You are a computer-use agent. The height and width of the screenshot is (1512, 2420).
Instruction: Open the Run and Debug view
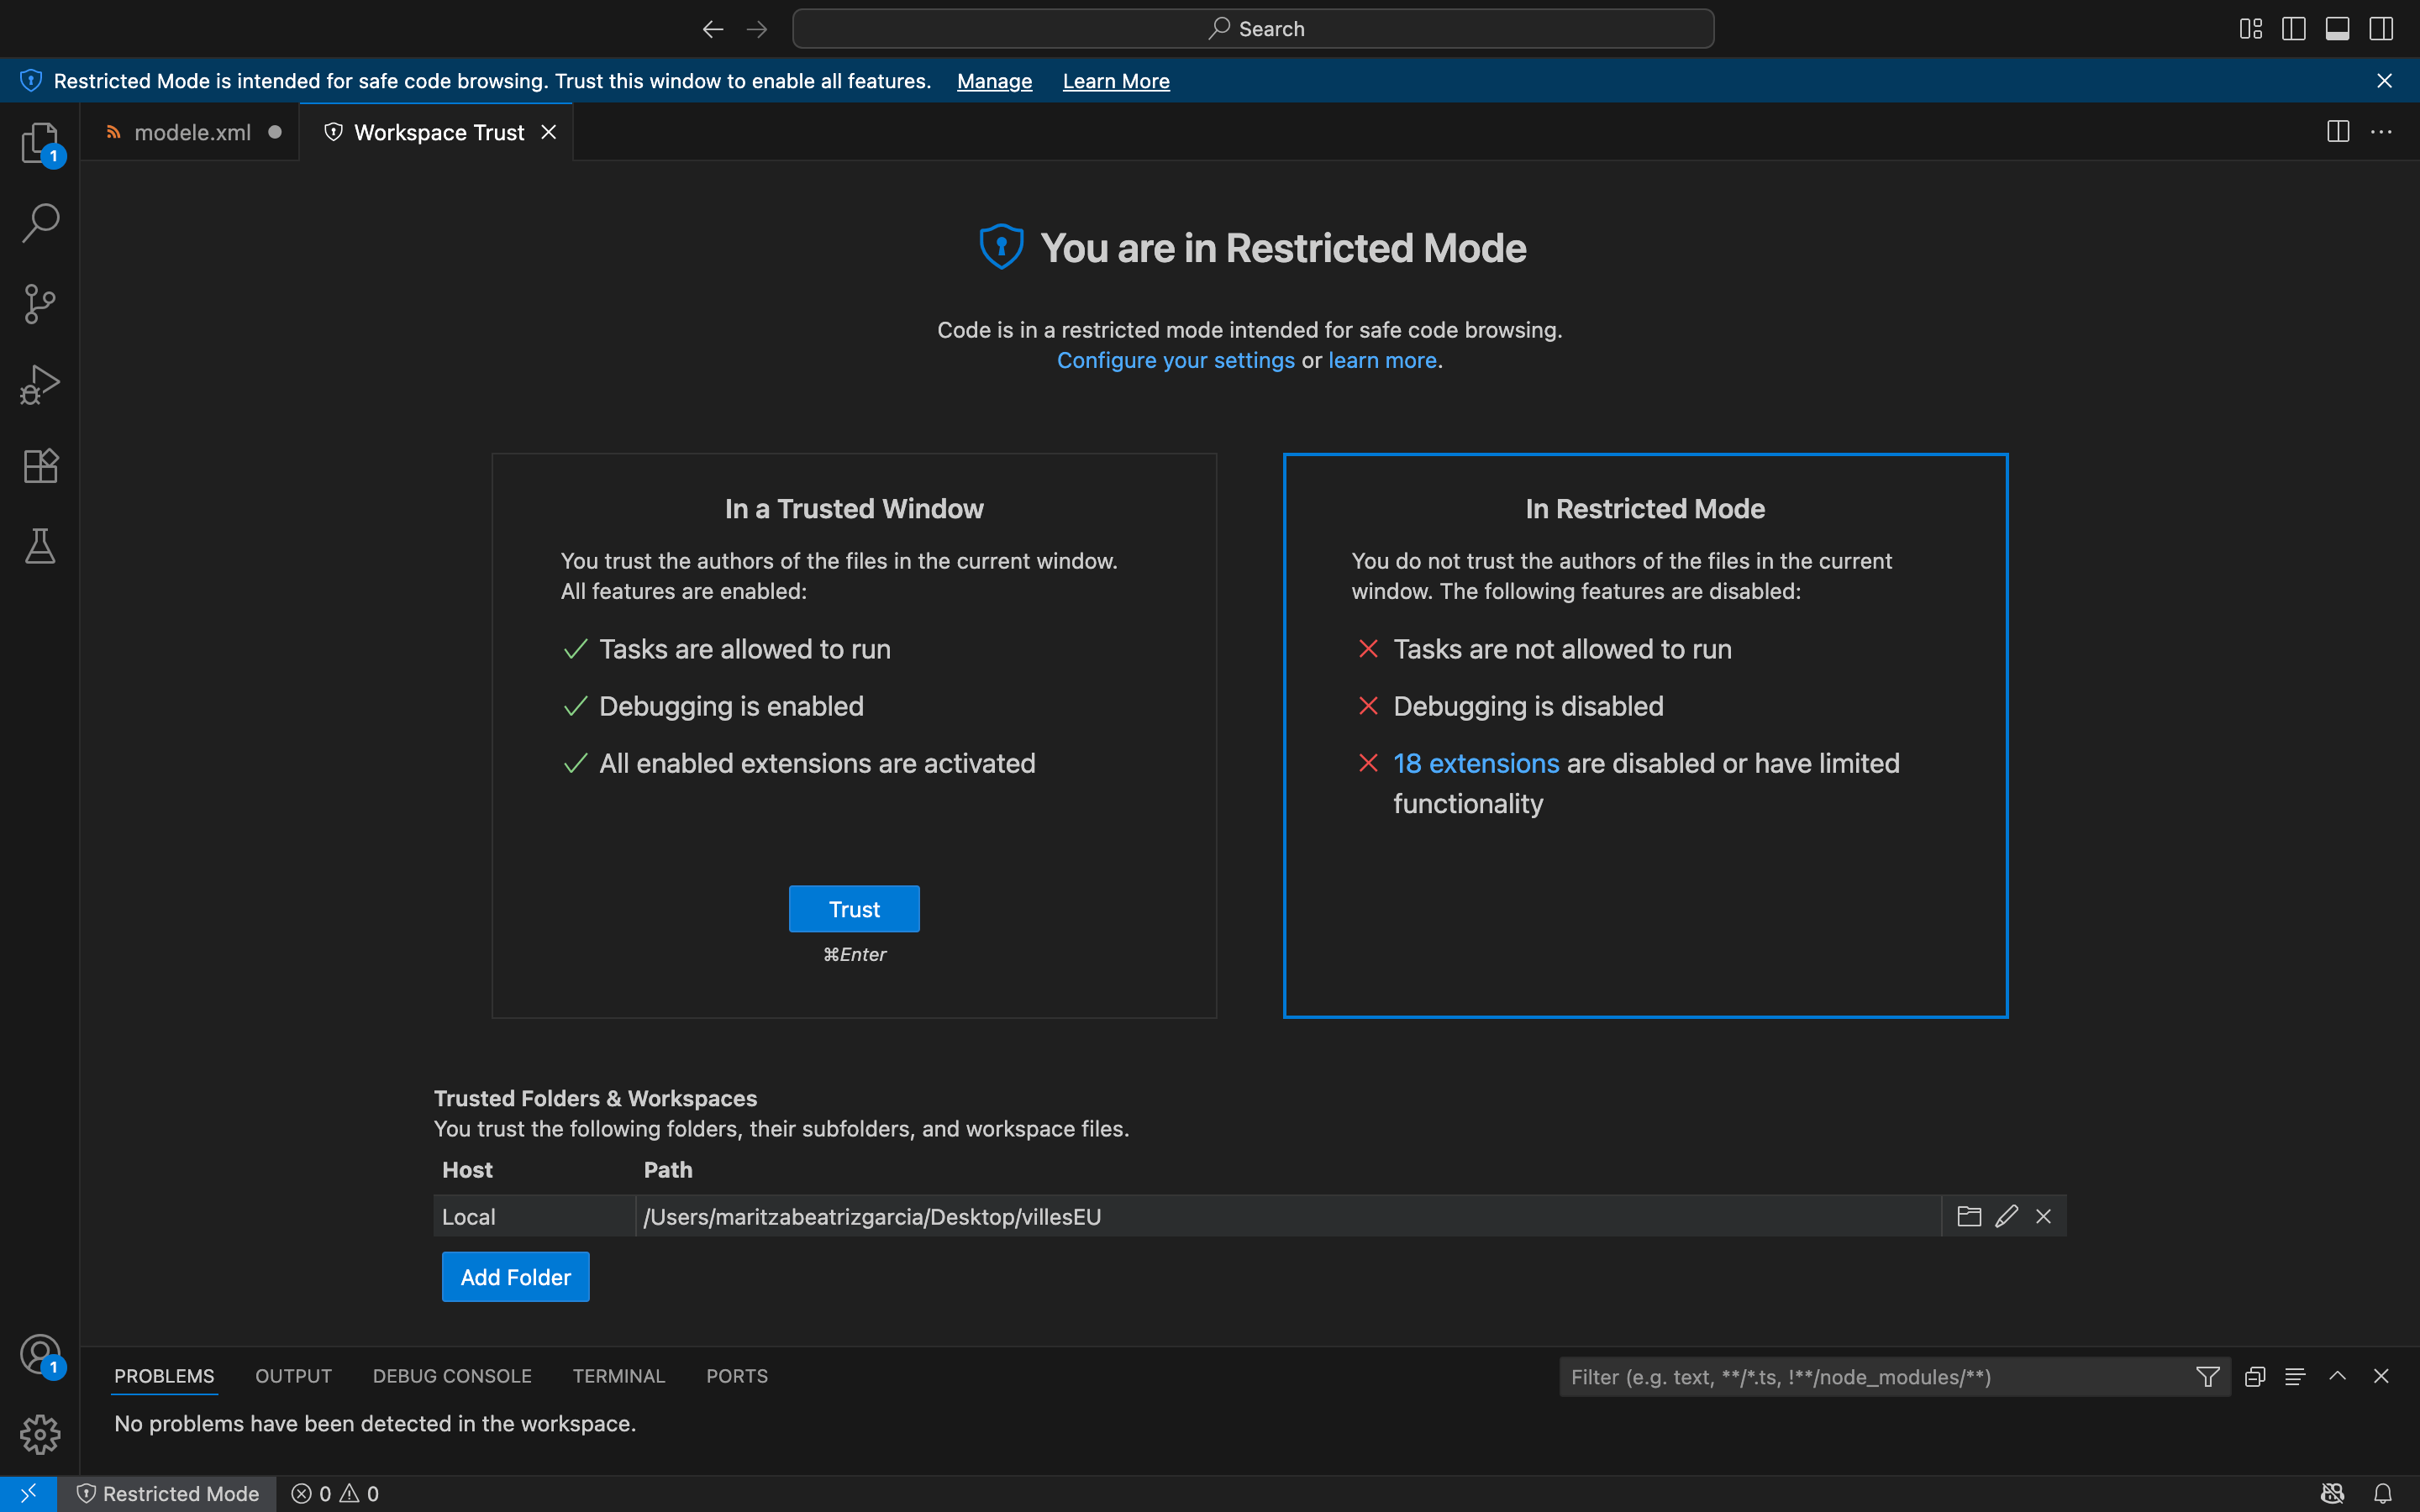40,383
